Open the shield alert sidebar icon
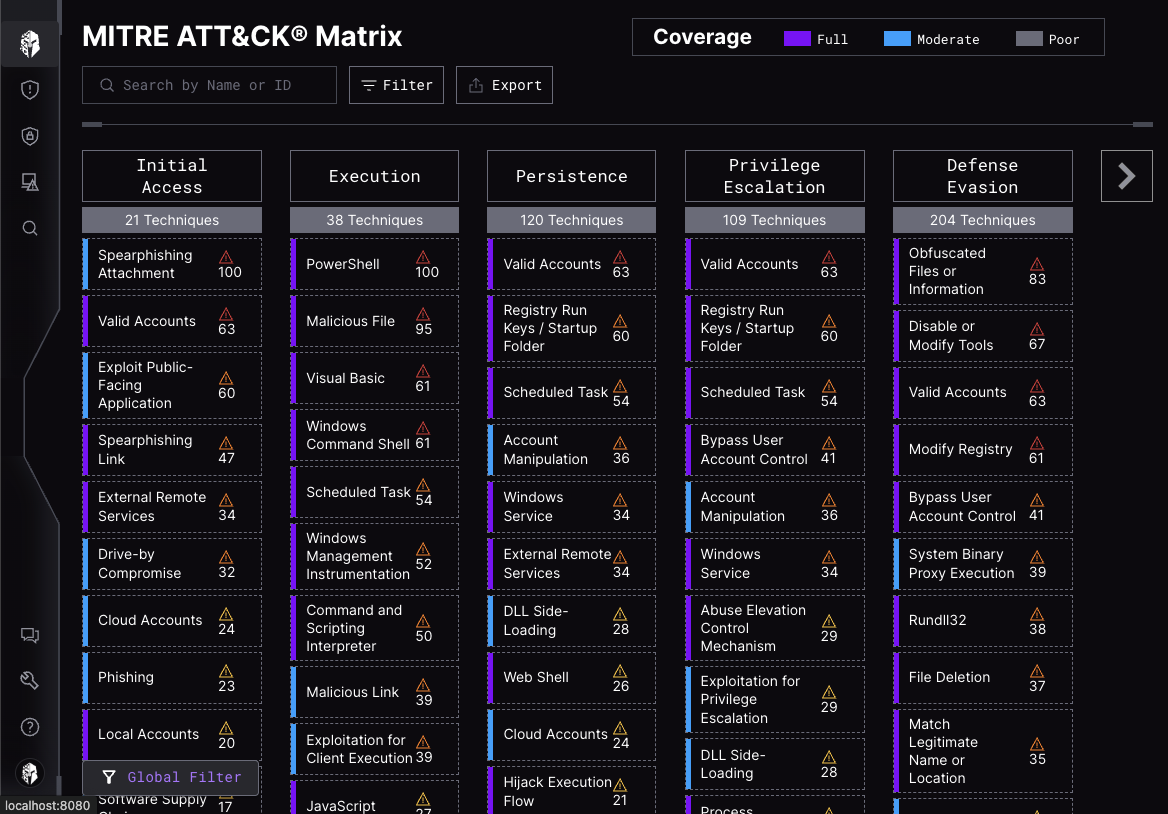 tap(30, 90)
